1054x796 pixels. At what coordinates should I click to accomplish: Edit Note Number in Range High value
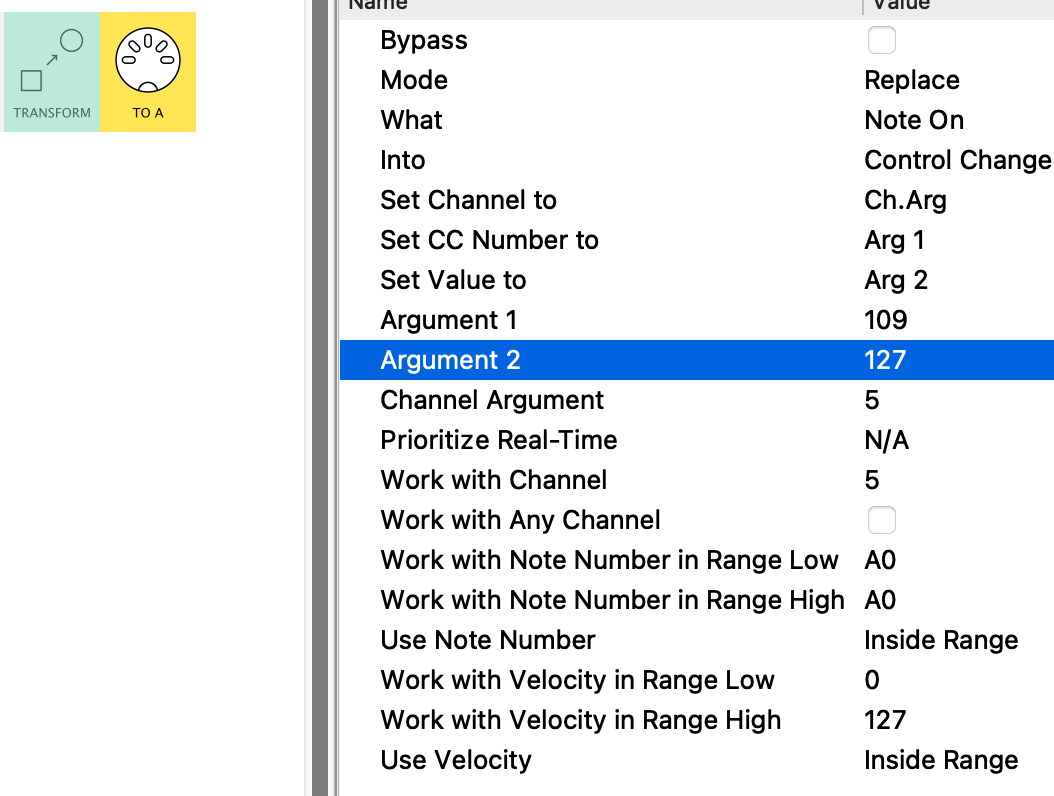880,600
